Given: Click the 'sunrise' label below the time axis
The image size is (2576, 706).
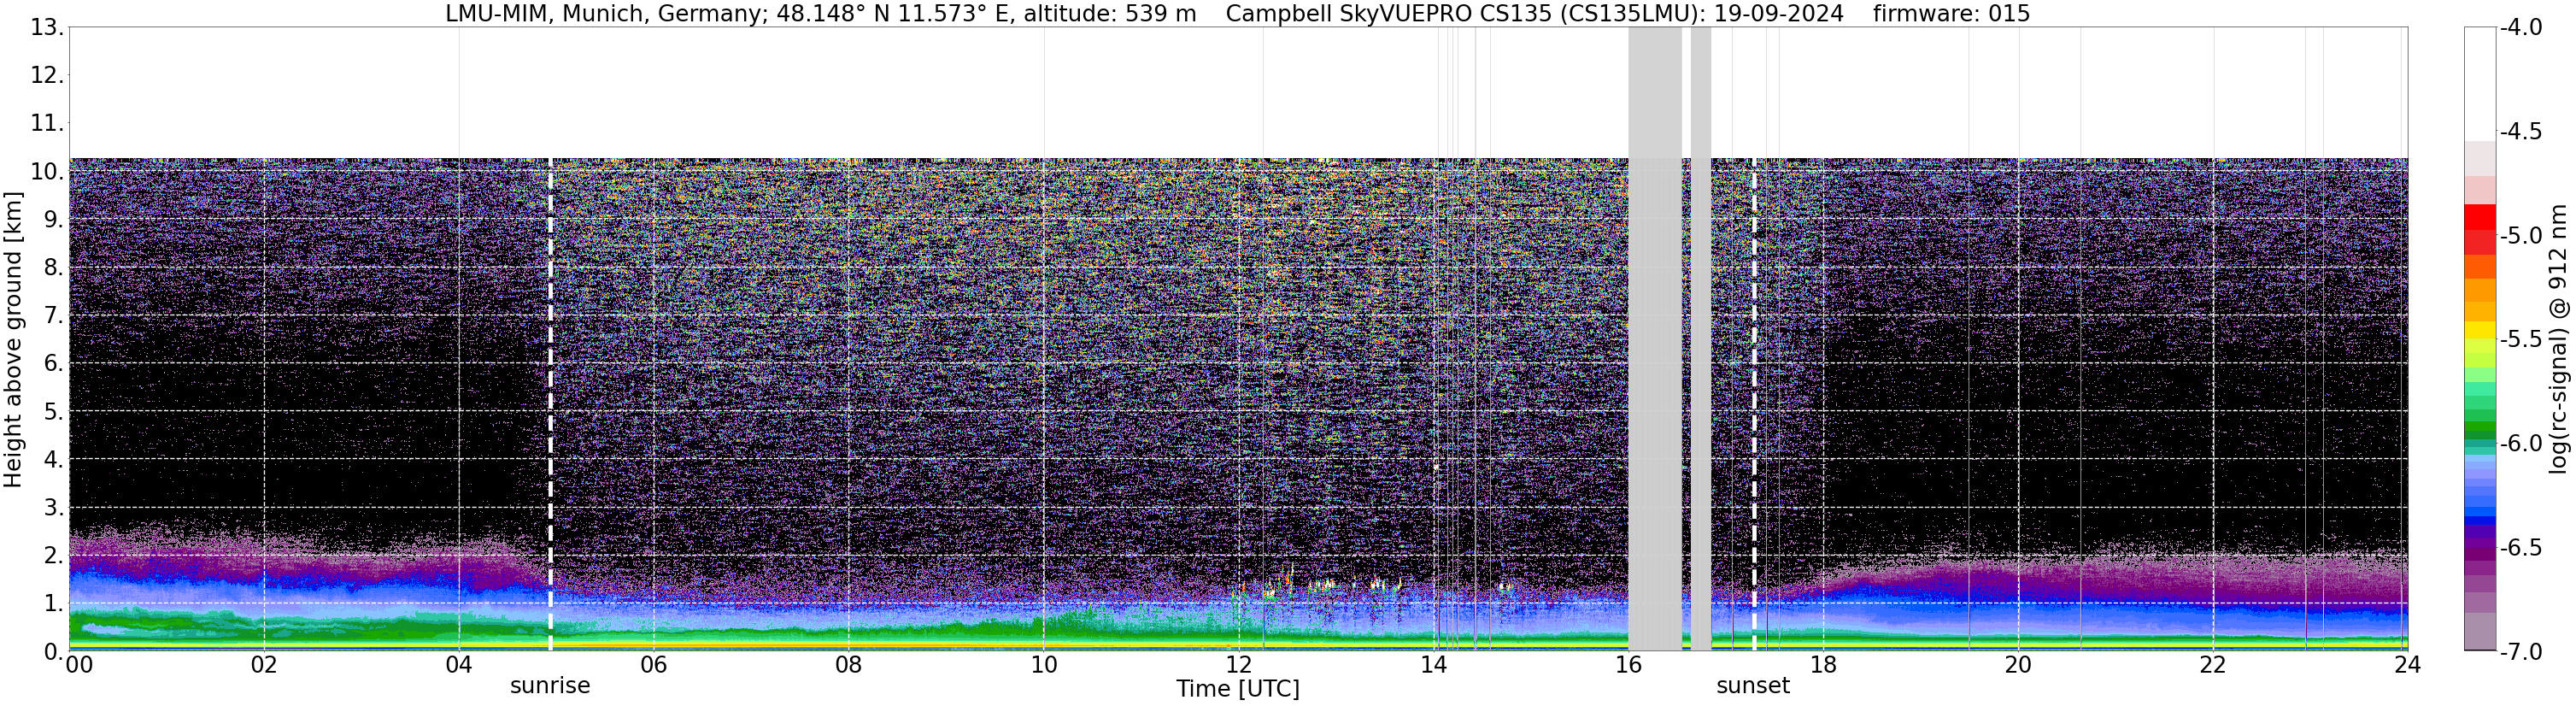Looking at the screenshot, I should 550,686.
